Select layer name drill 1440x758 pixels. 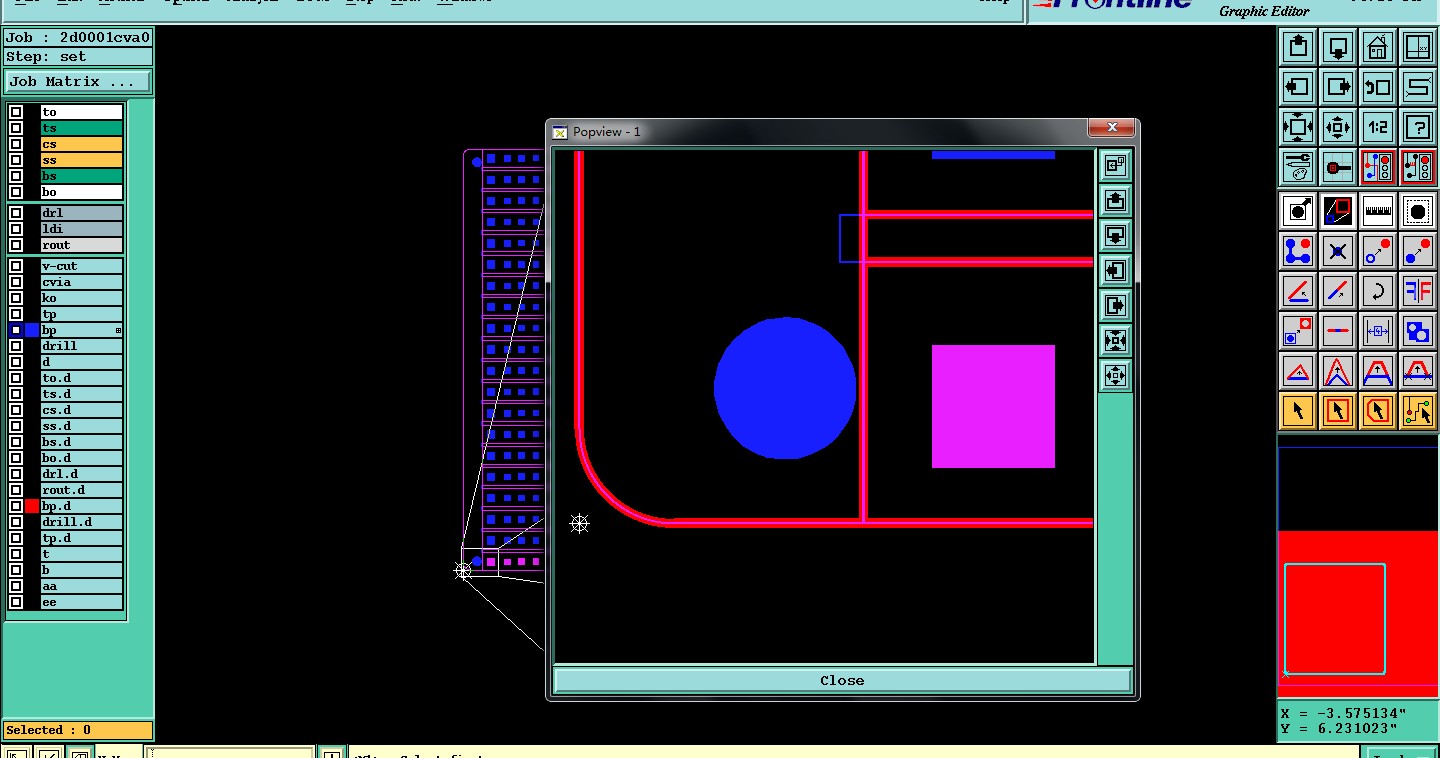[82, 346]
